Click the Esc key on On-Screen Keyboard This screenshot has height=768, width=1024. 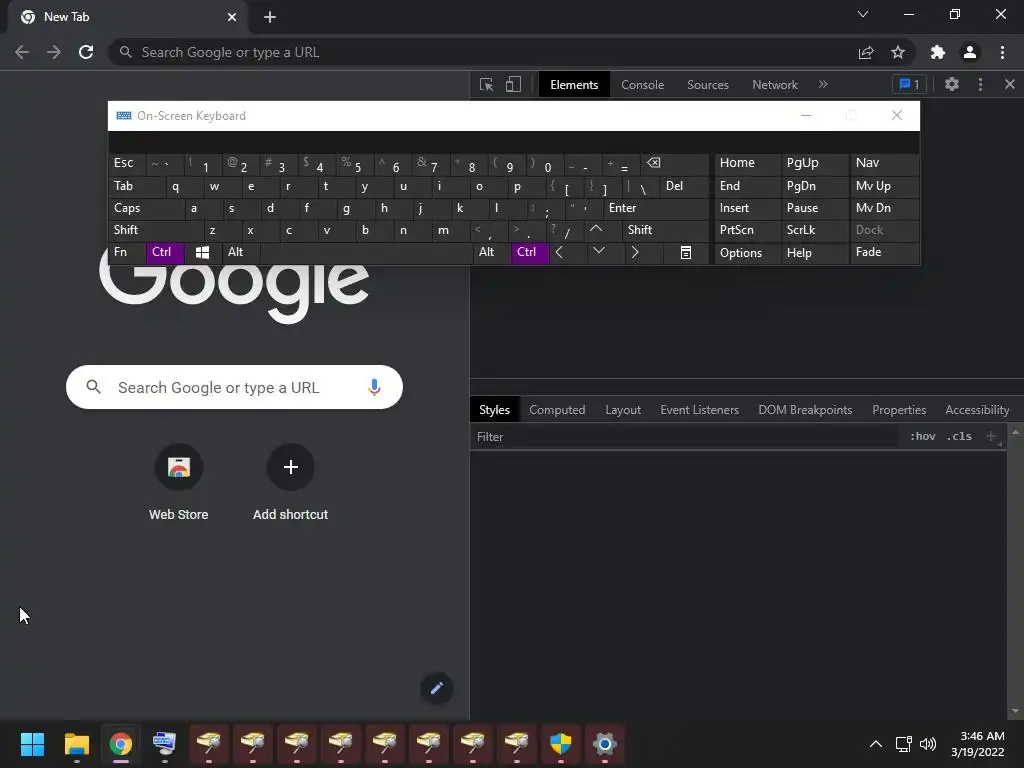coord(127,163)
